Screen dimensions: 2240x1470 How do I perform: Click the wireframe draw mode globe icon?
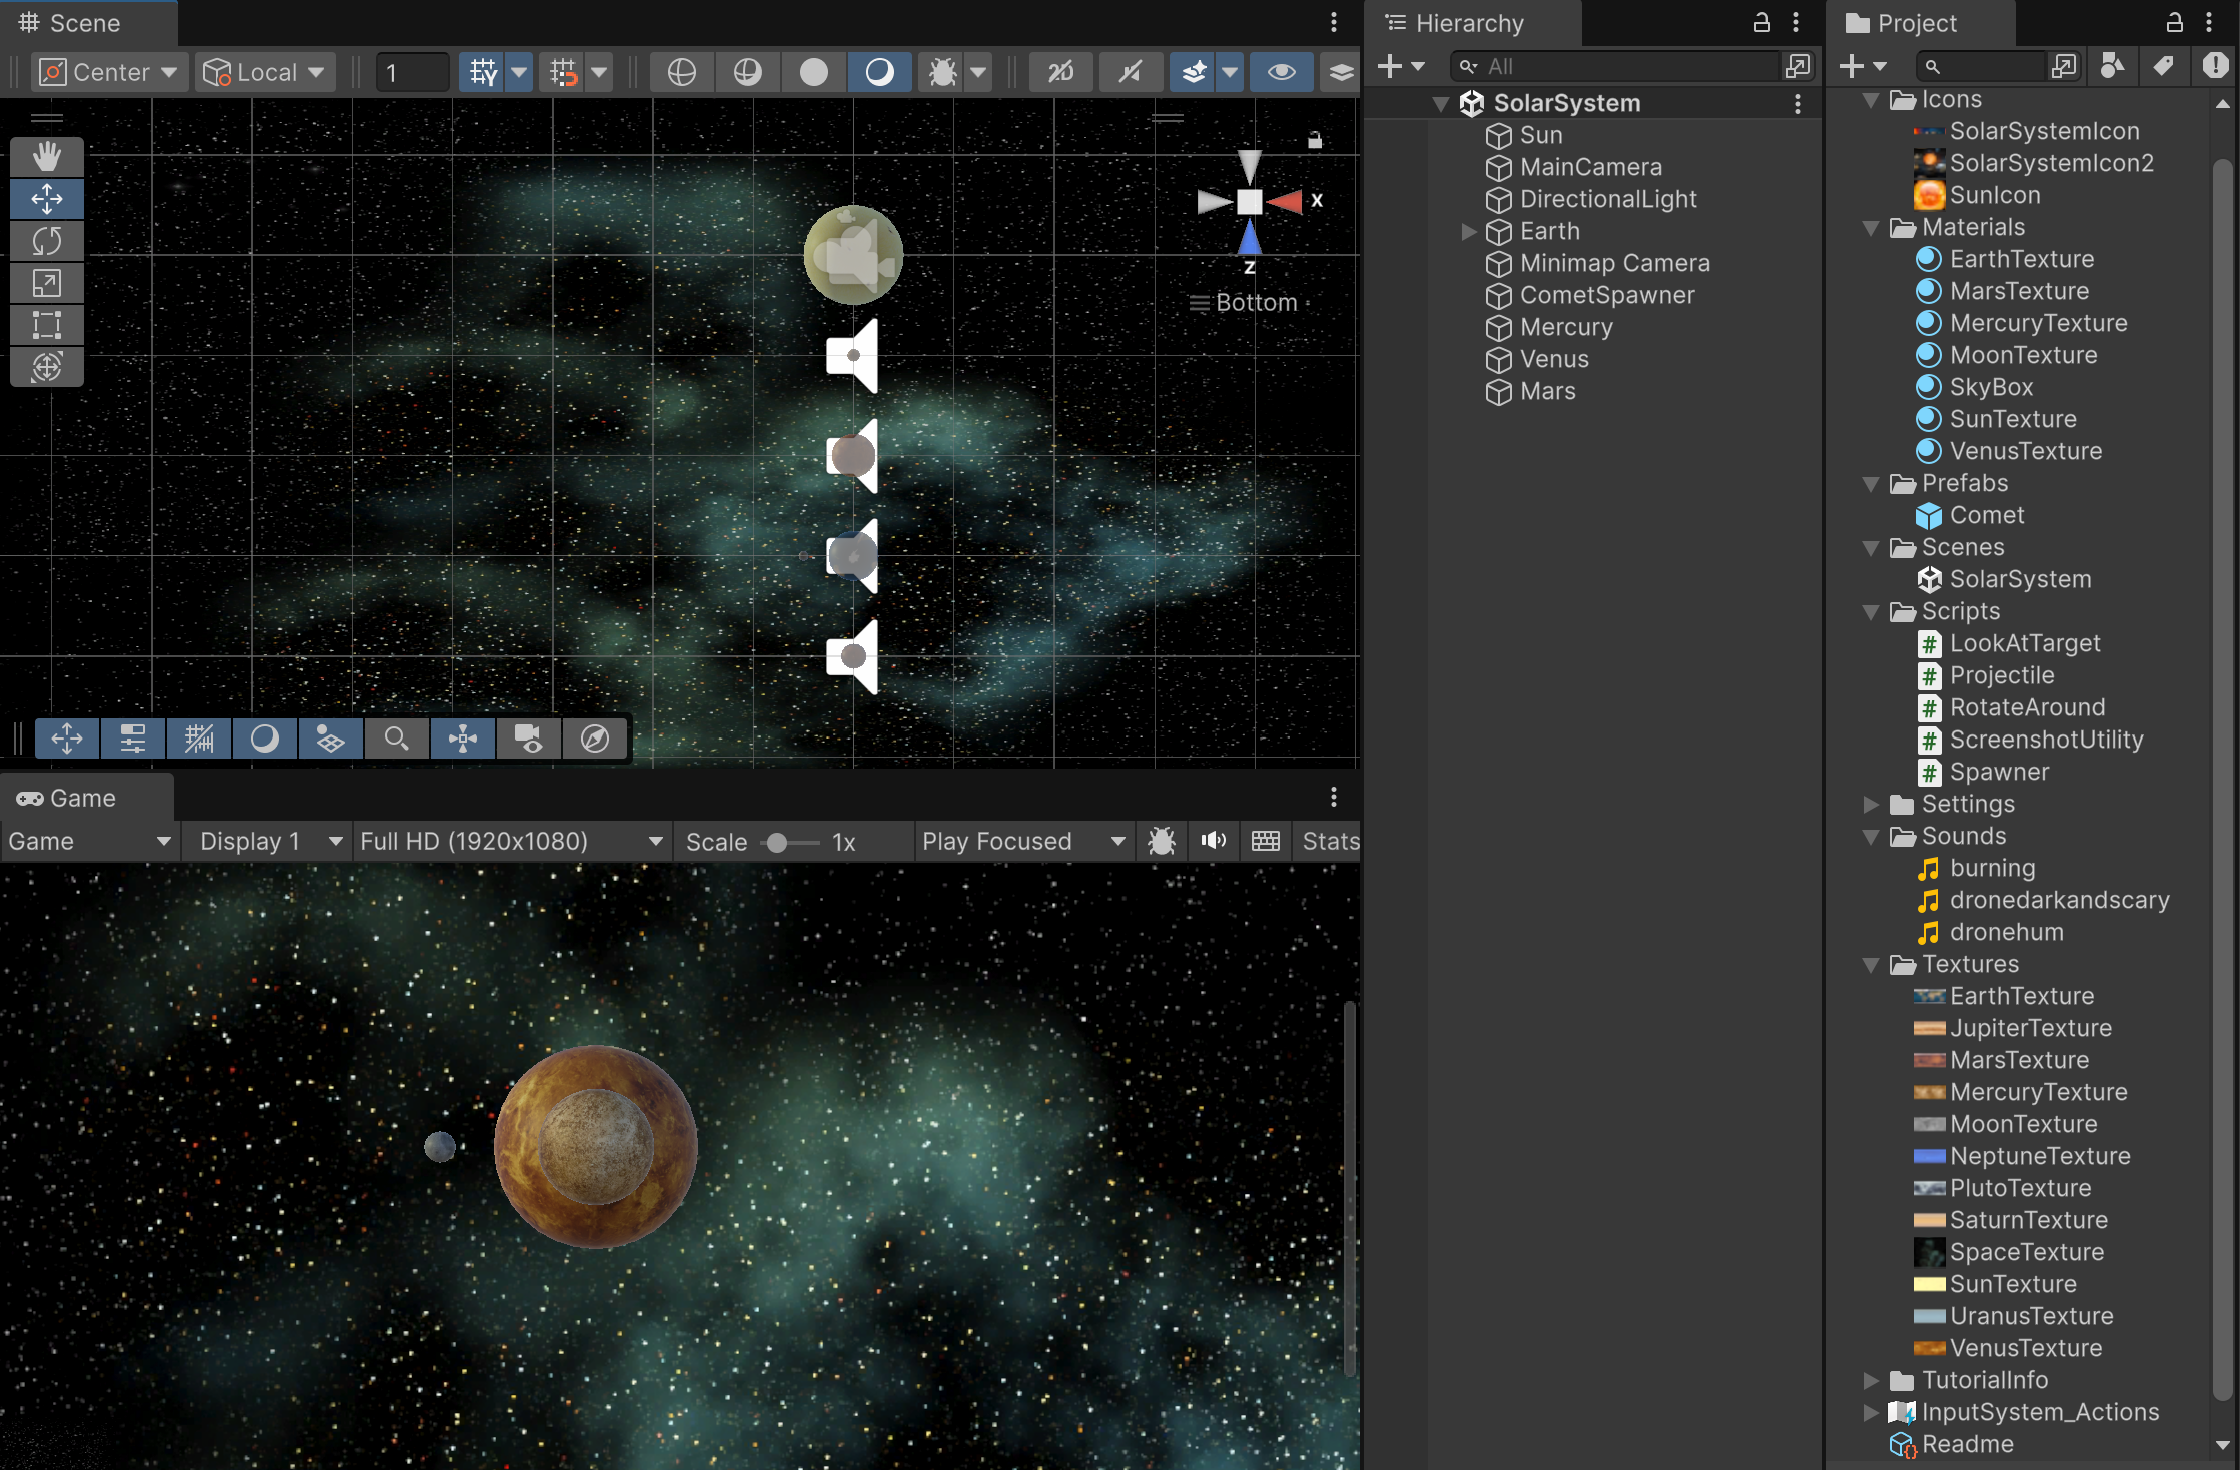click(x=681, y=72)
